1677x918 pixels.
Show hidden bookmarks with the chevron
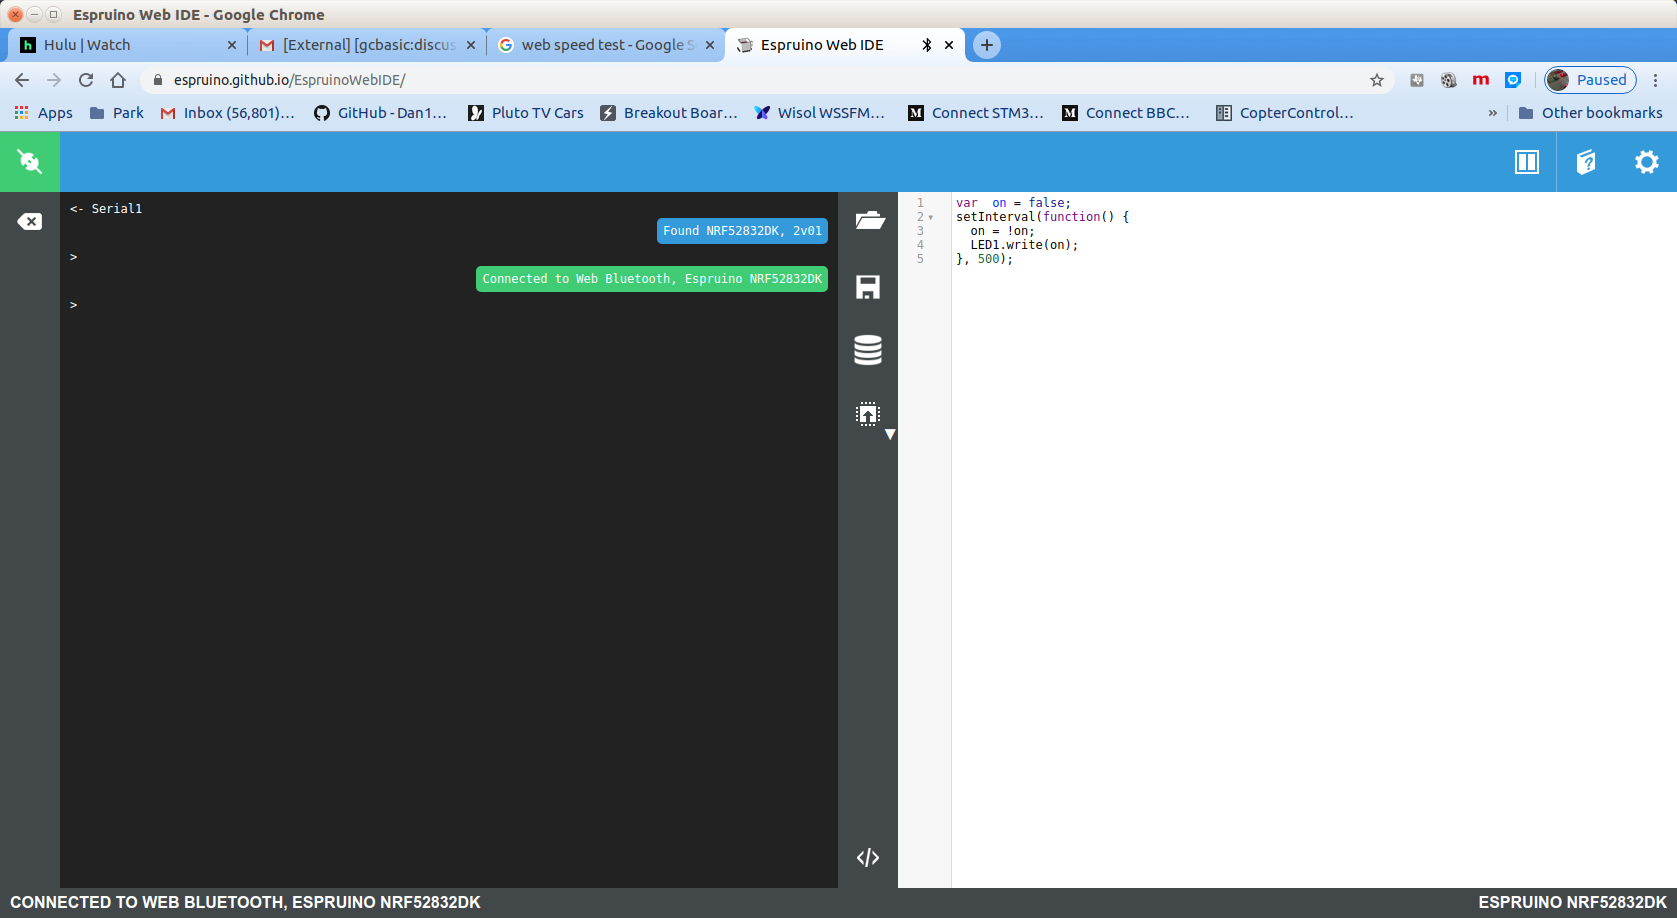1493,113
